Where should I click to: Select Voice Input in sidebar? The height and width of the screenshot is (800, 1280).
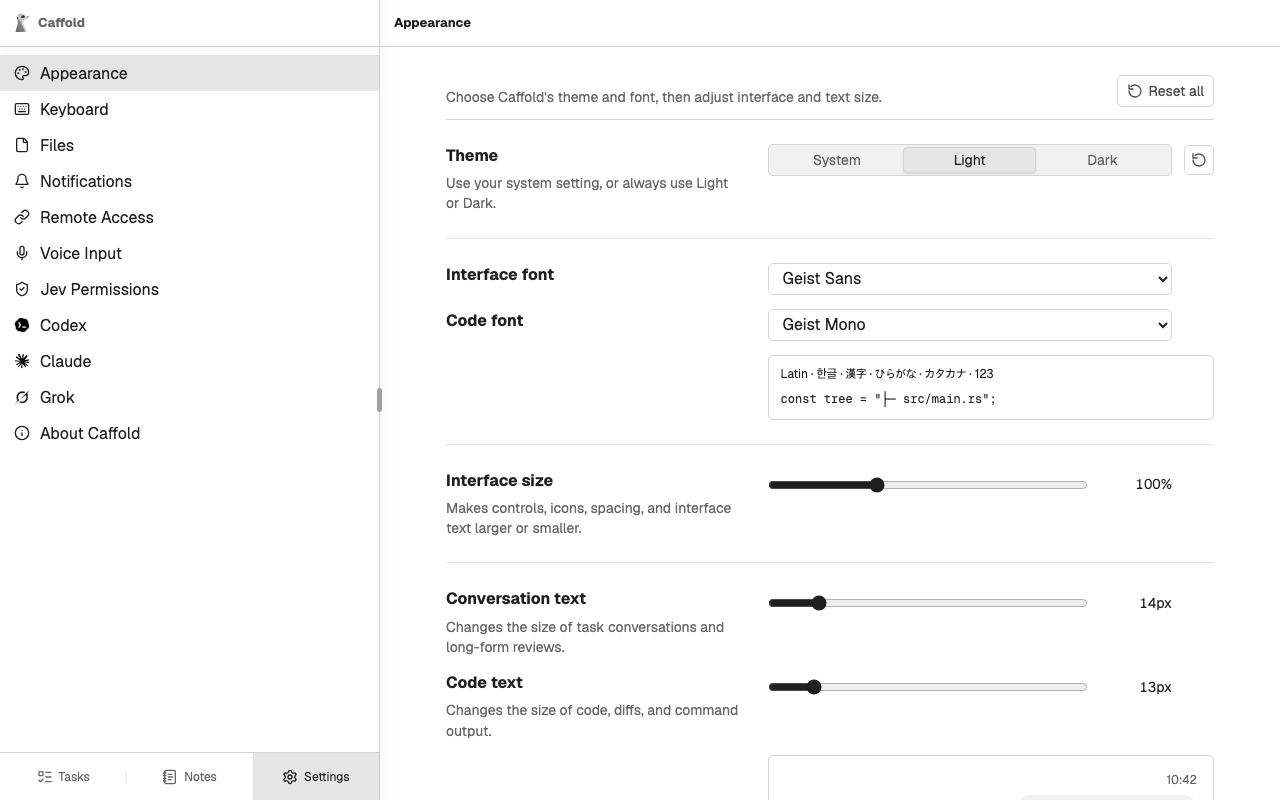189,253
